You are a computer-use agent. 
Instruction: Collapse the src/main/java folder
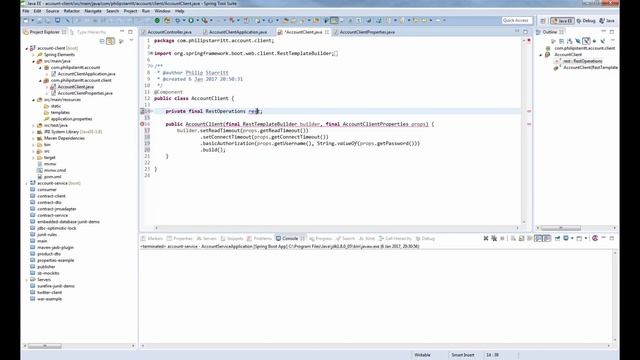(x=33, y=61)
